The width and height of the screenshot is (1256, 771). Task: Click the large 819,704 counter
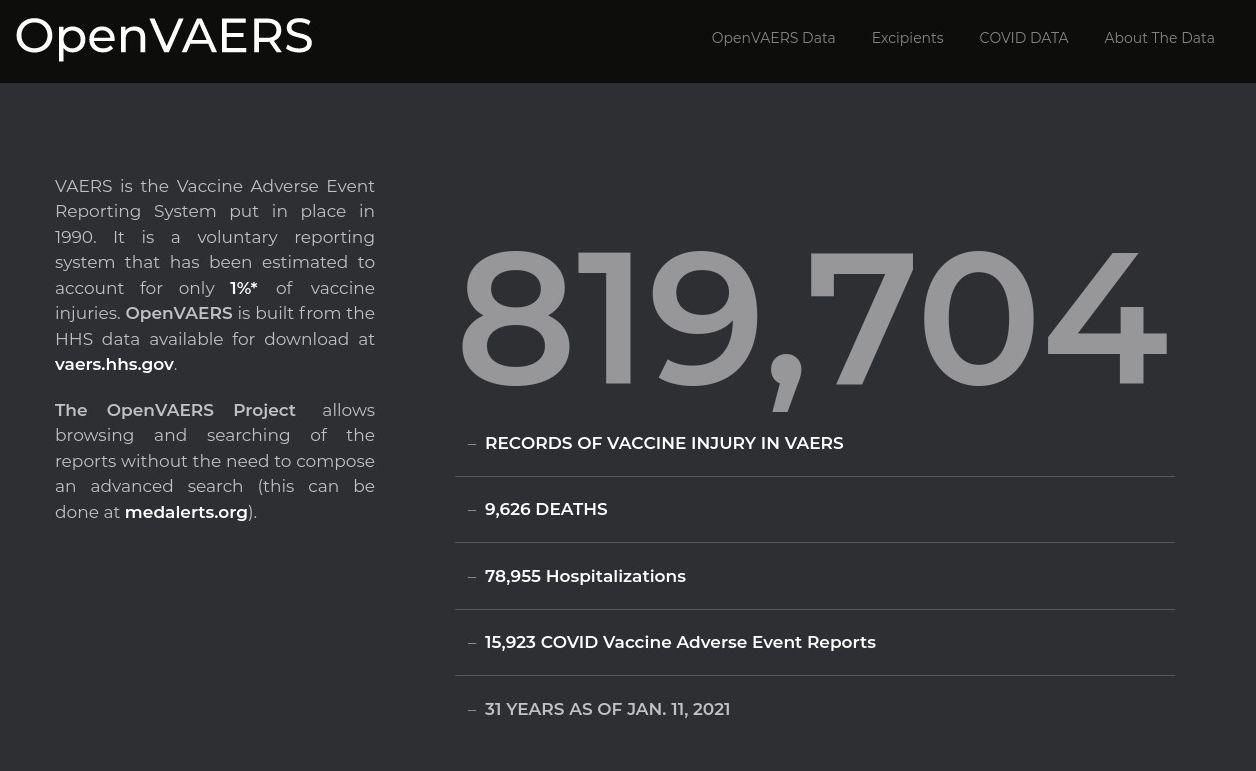click(x=812, y=320)
